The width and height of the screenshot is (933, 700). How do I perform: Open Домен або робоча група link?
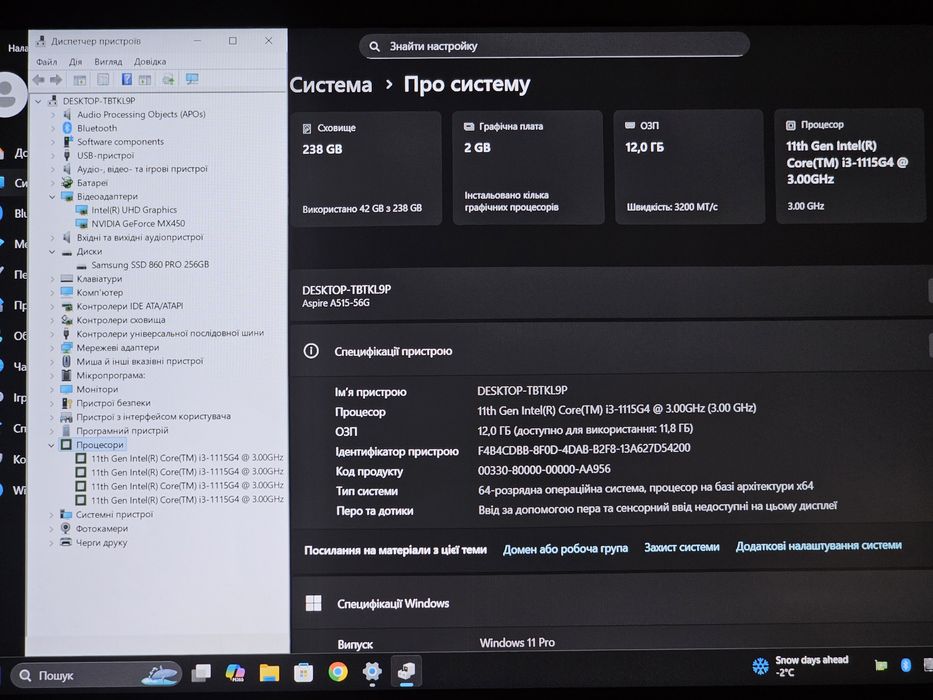point(565,549)
